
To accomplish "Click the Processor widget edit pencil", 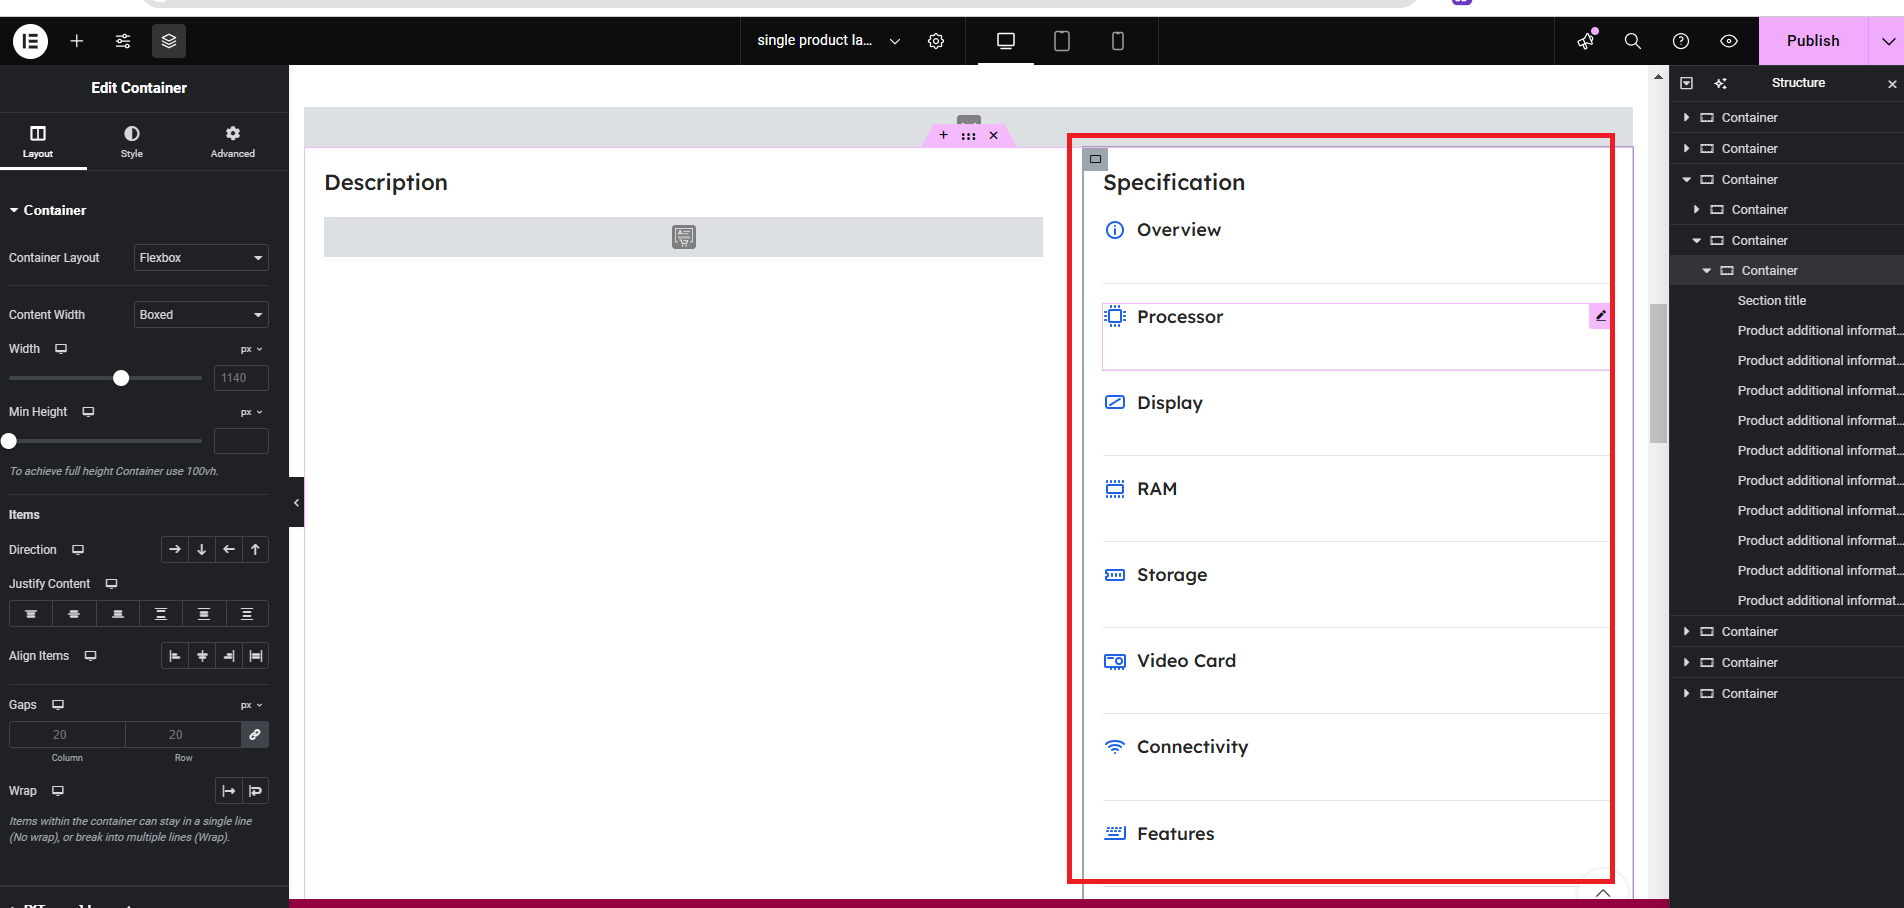I will click(1600, 315).
